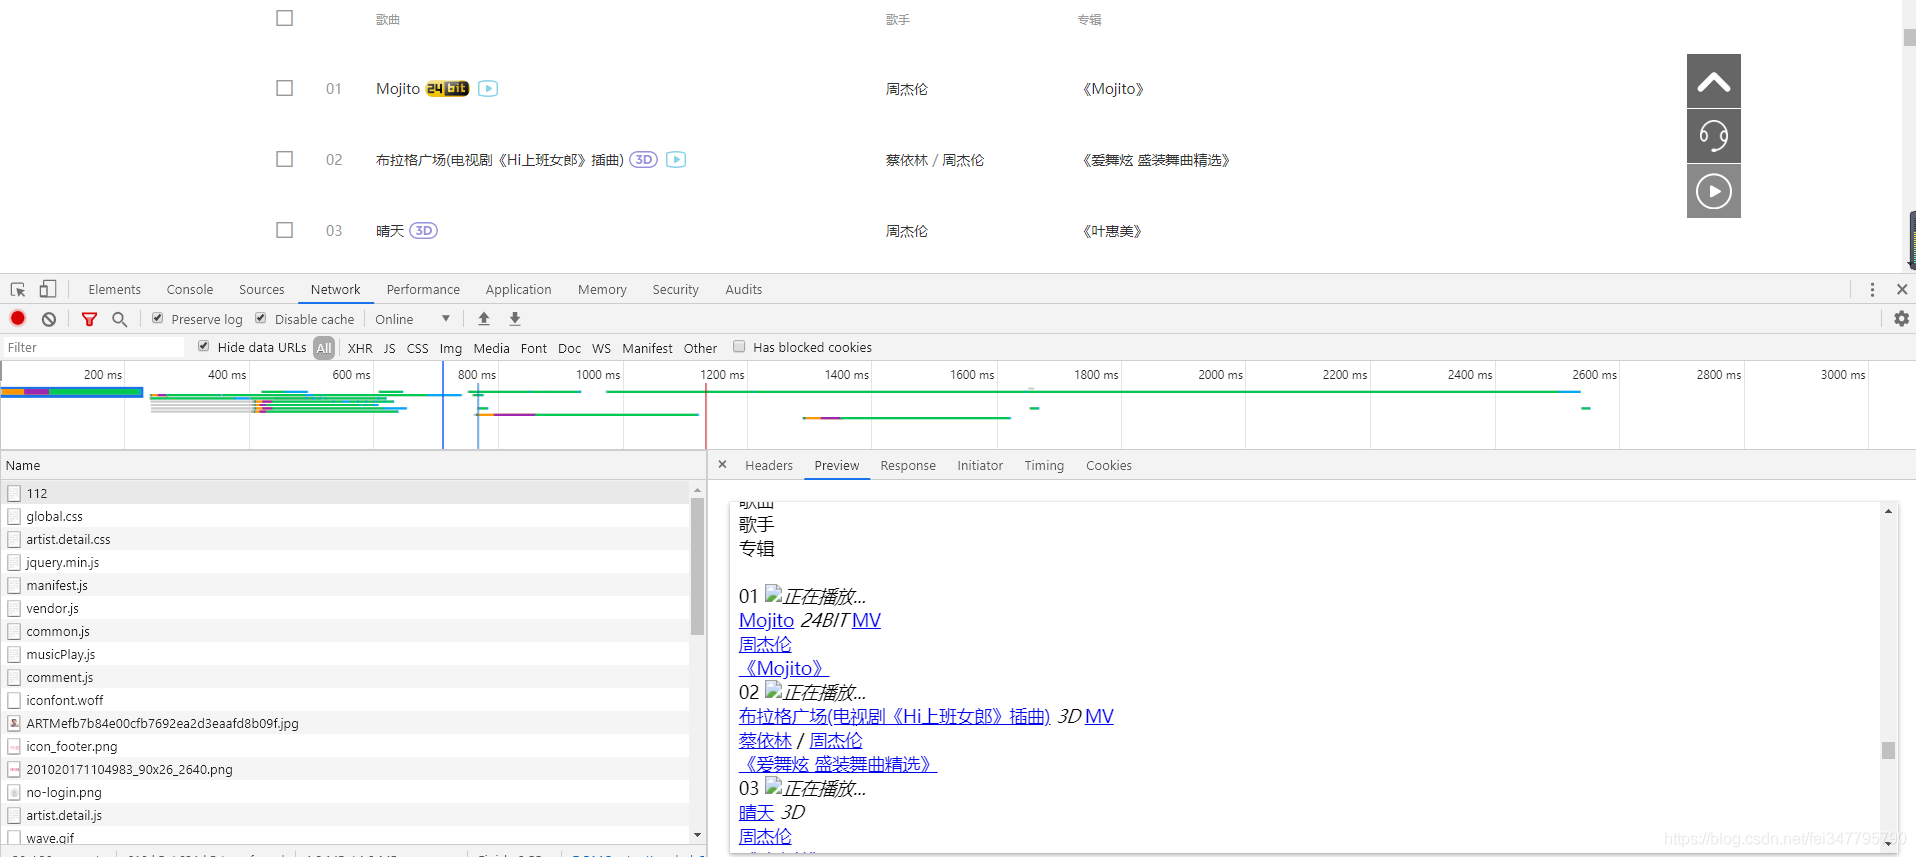Toggle the network filter funnel icon

coord(89,319)
